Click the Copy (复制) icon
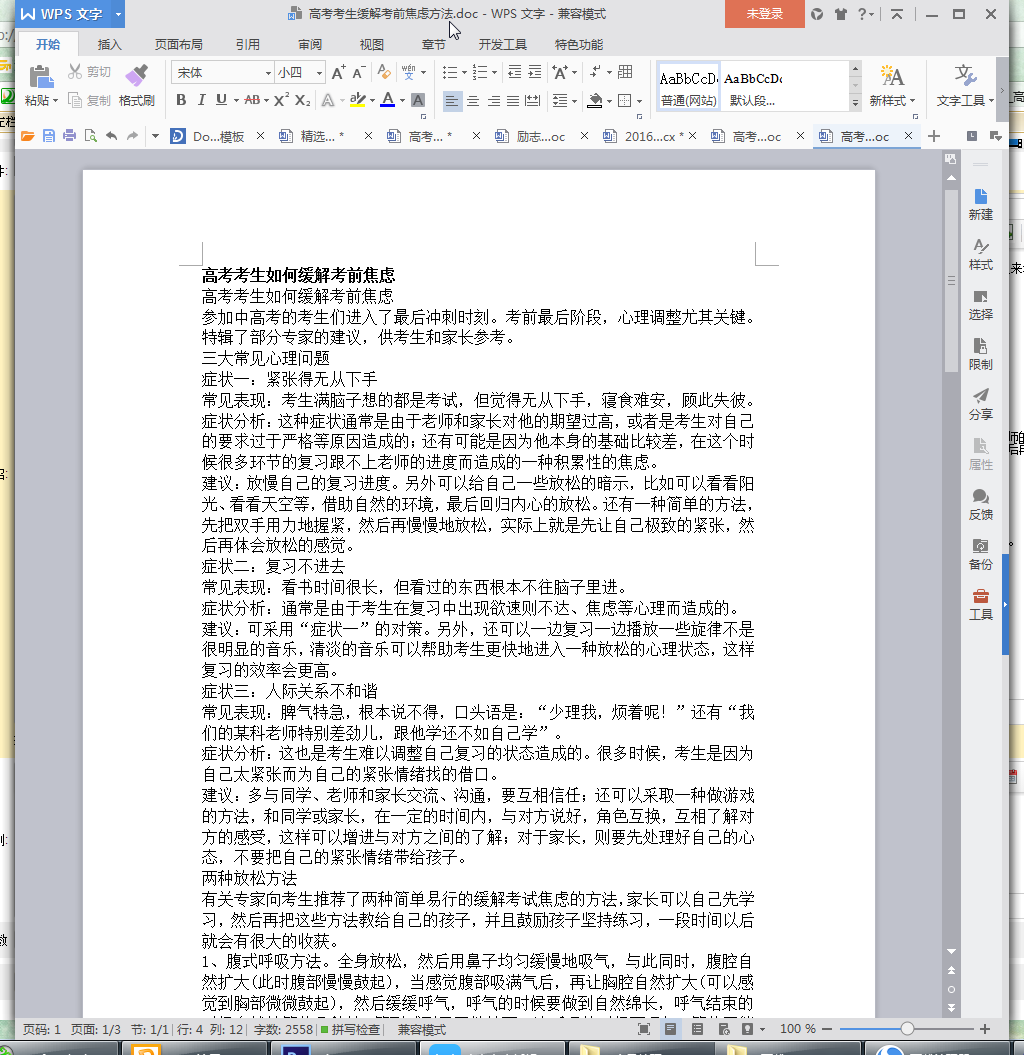Viewport: 1024px width, 1055px height. 75,100
